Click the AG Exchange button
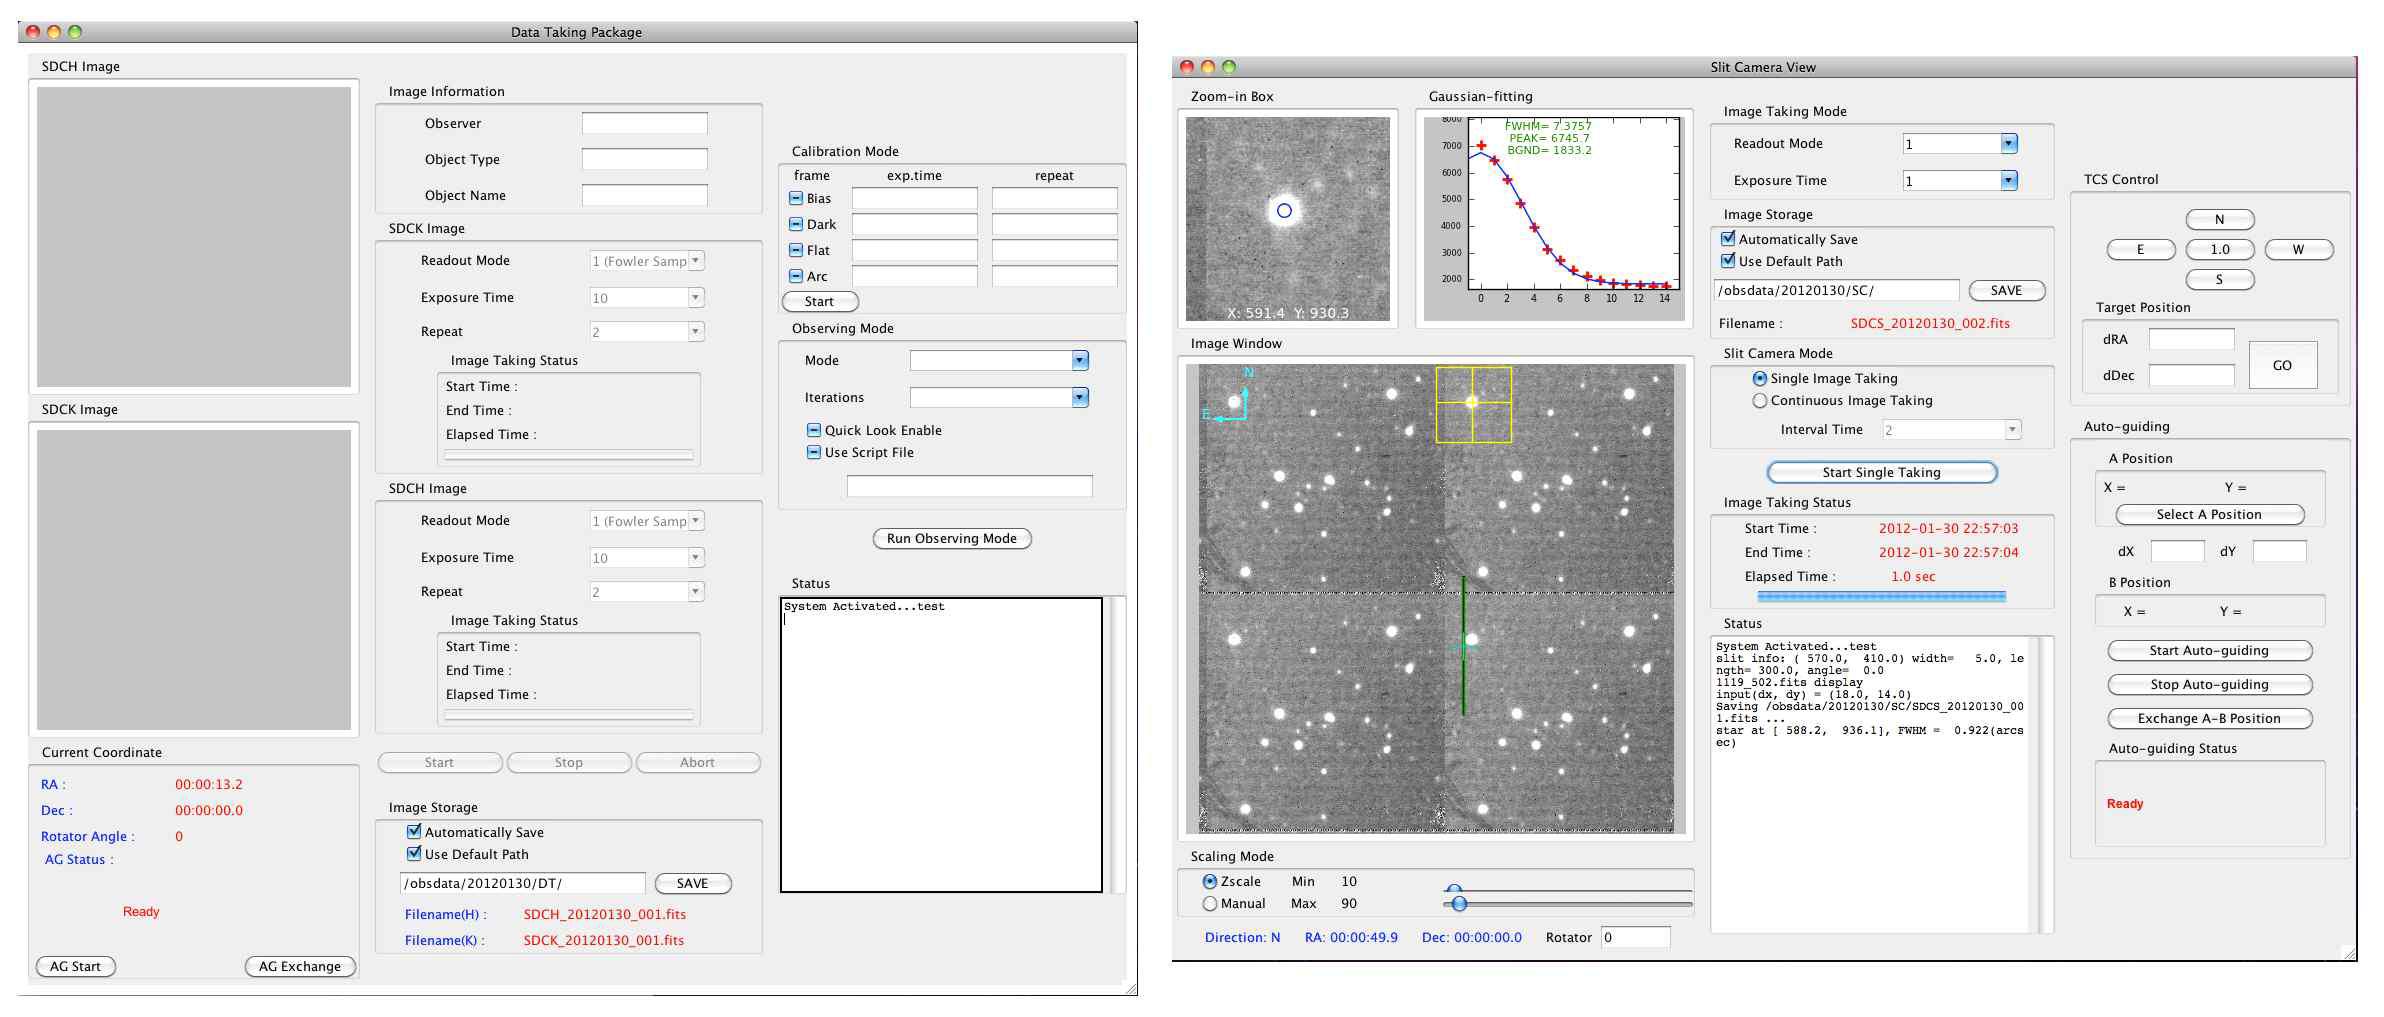The height and width of the screenshot is (1017, 2384). (300, 966)
